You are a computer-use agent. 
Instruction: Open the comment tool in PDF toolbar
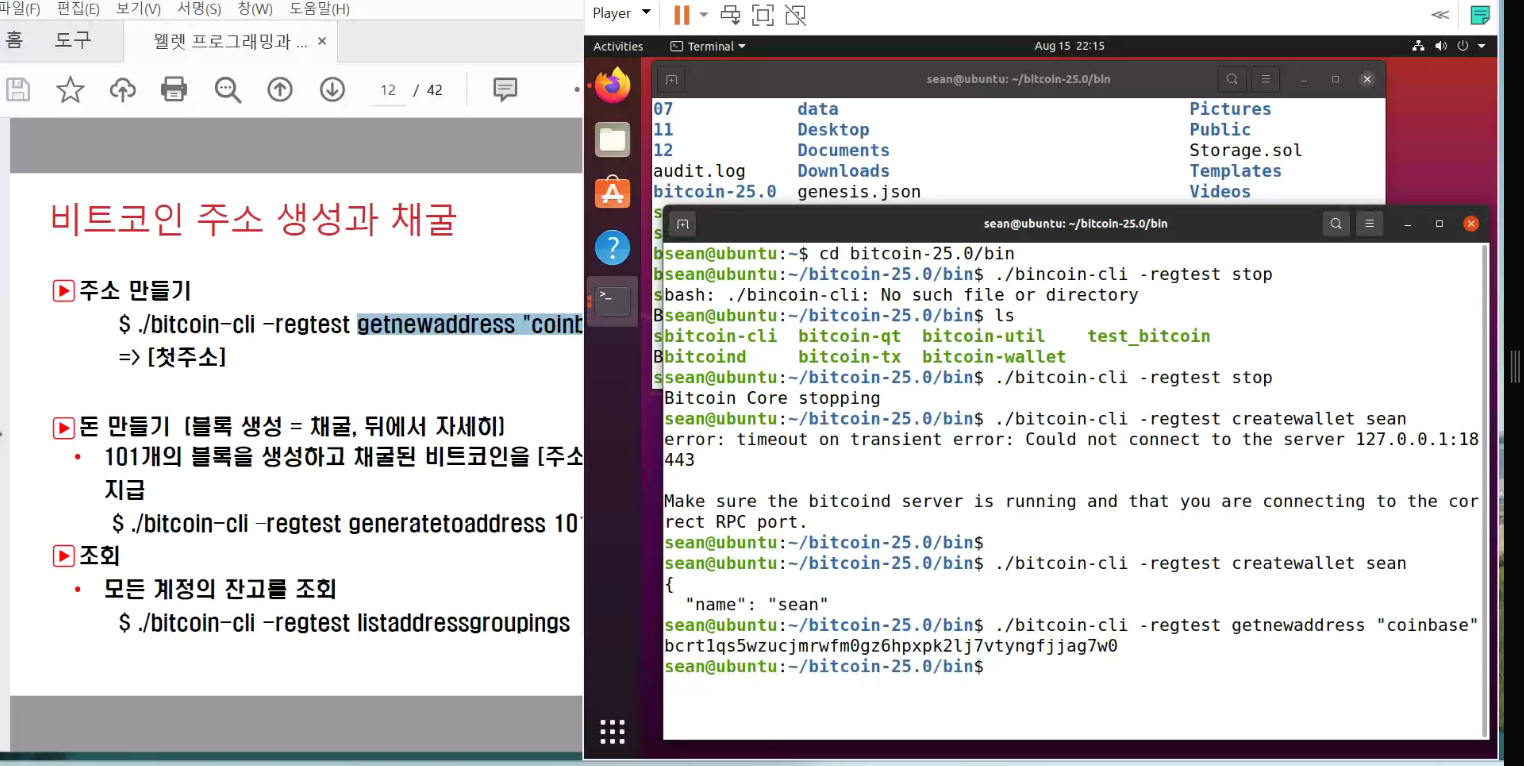pyautogui.click(x=506, y=90)
